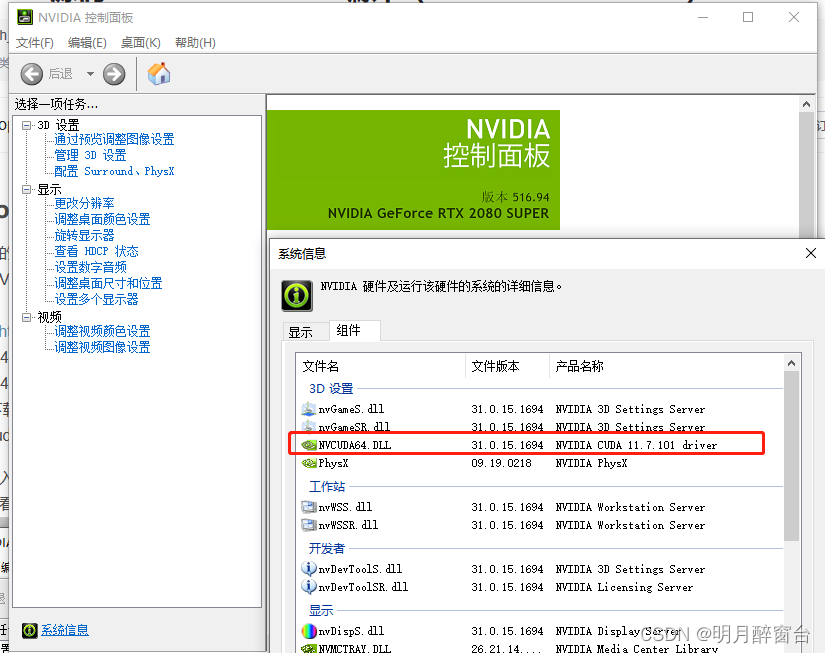
Task: Click the nvWSS.dll file icon
Action: 308,507
